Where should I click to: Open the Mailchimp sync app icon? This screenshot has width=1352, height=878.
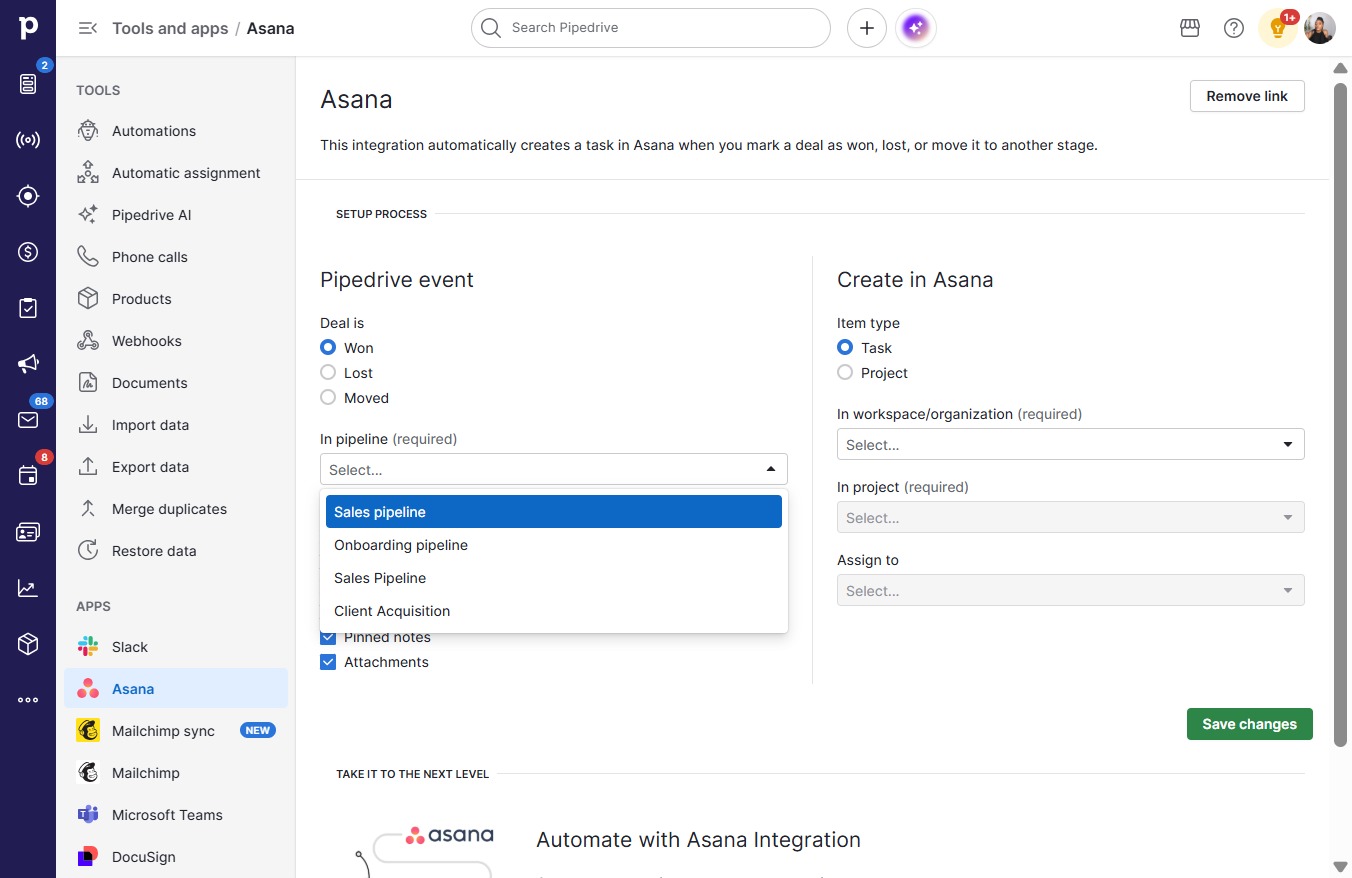[x=88, y=731]
